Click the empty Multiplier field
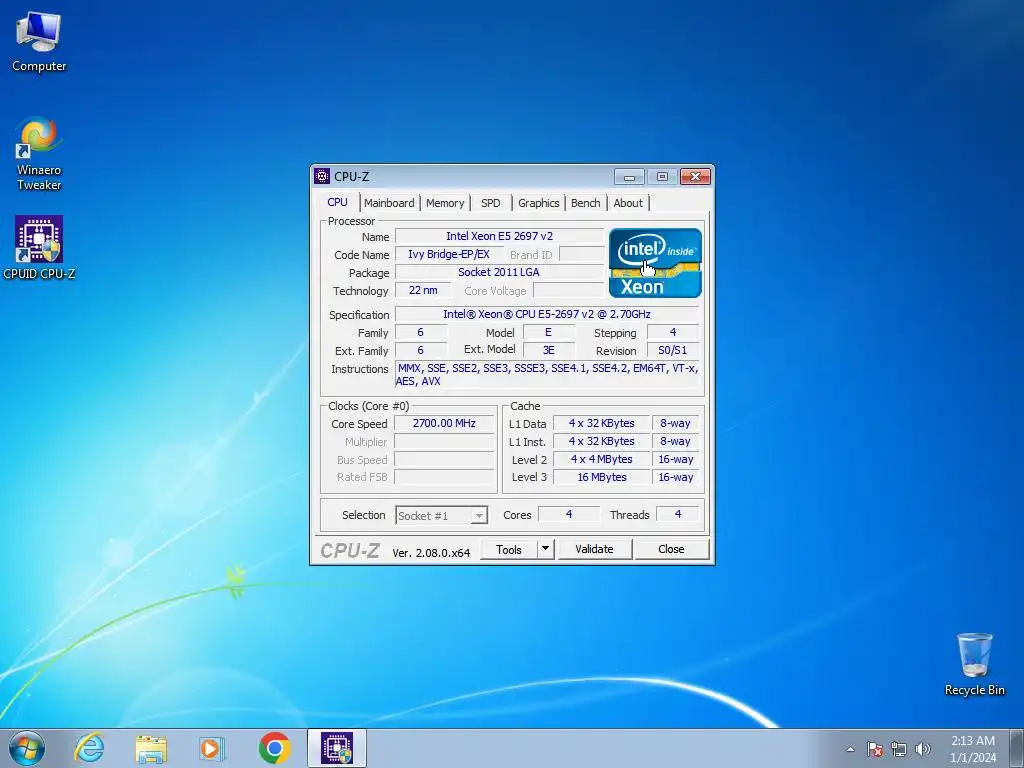This screenshot has height=768, width=1024. tap(444, 441)
